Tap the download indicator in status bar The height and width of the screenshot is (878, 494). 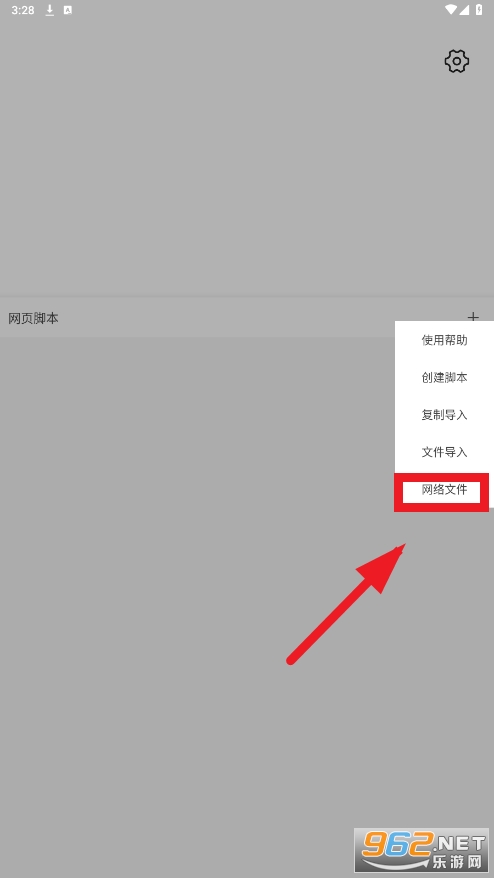click(x=49, y=10)
